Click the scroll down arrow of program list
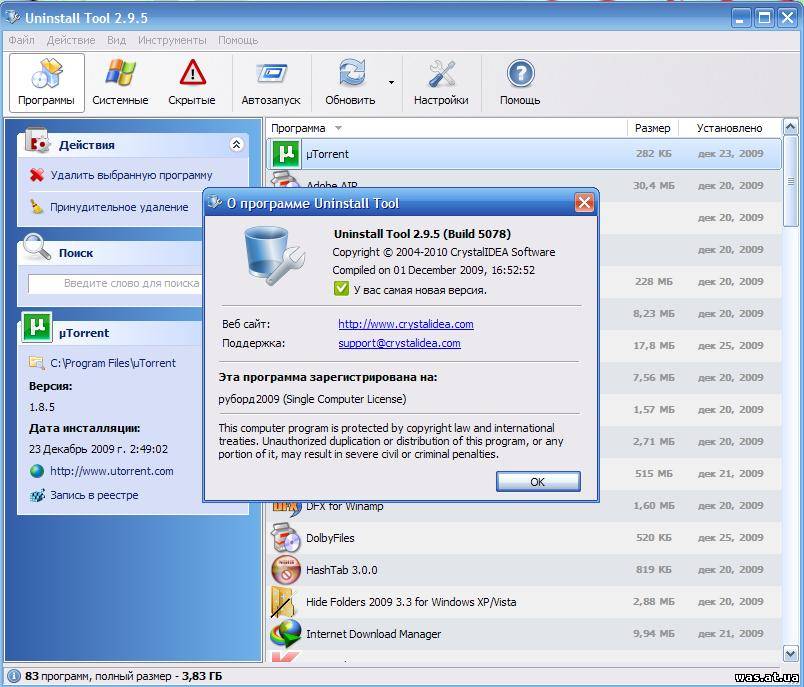Image resolution: width=804 pixels, height=687 pixels. click(790, 653)
